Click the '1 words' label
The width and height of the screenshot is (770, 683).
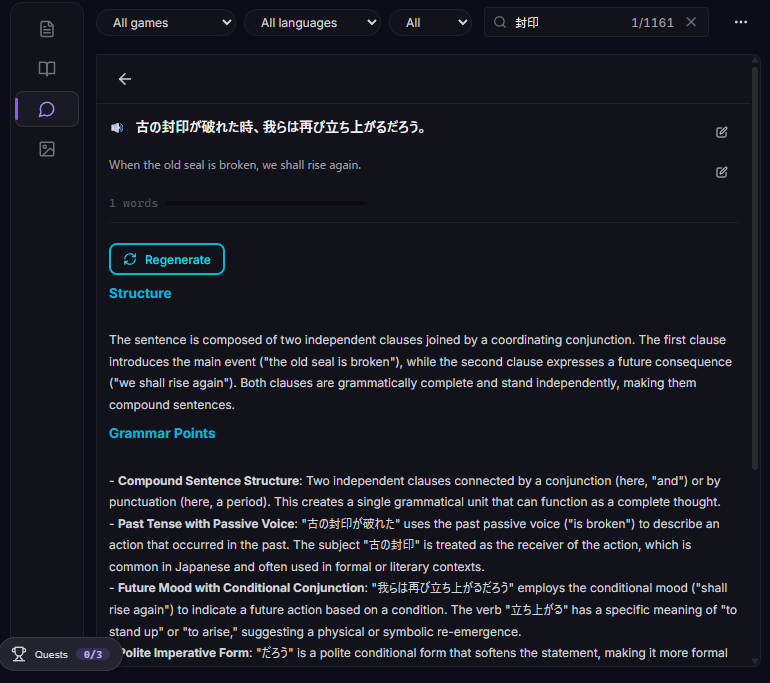point(134,203)
